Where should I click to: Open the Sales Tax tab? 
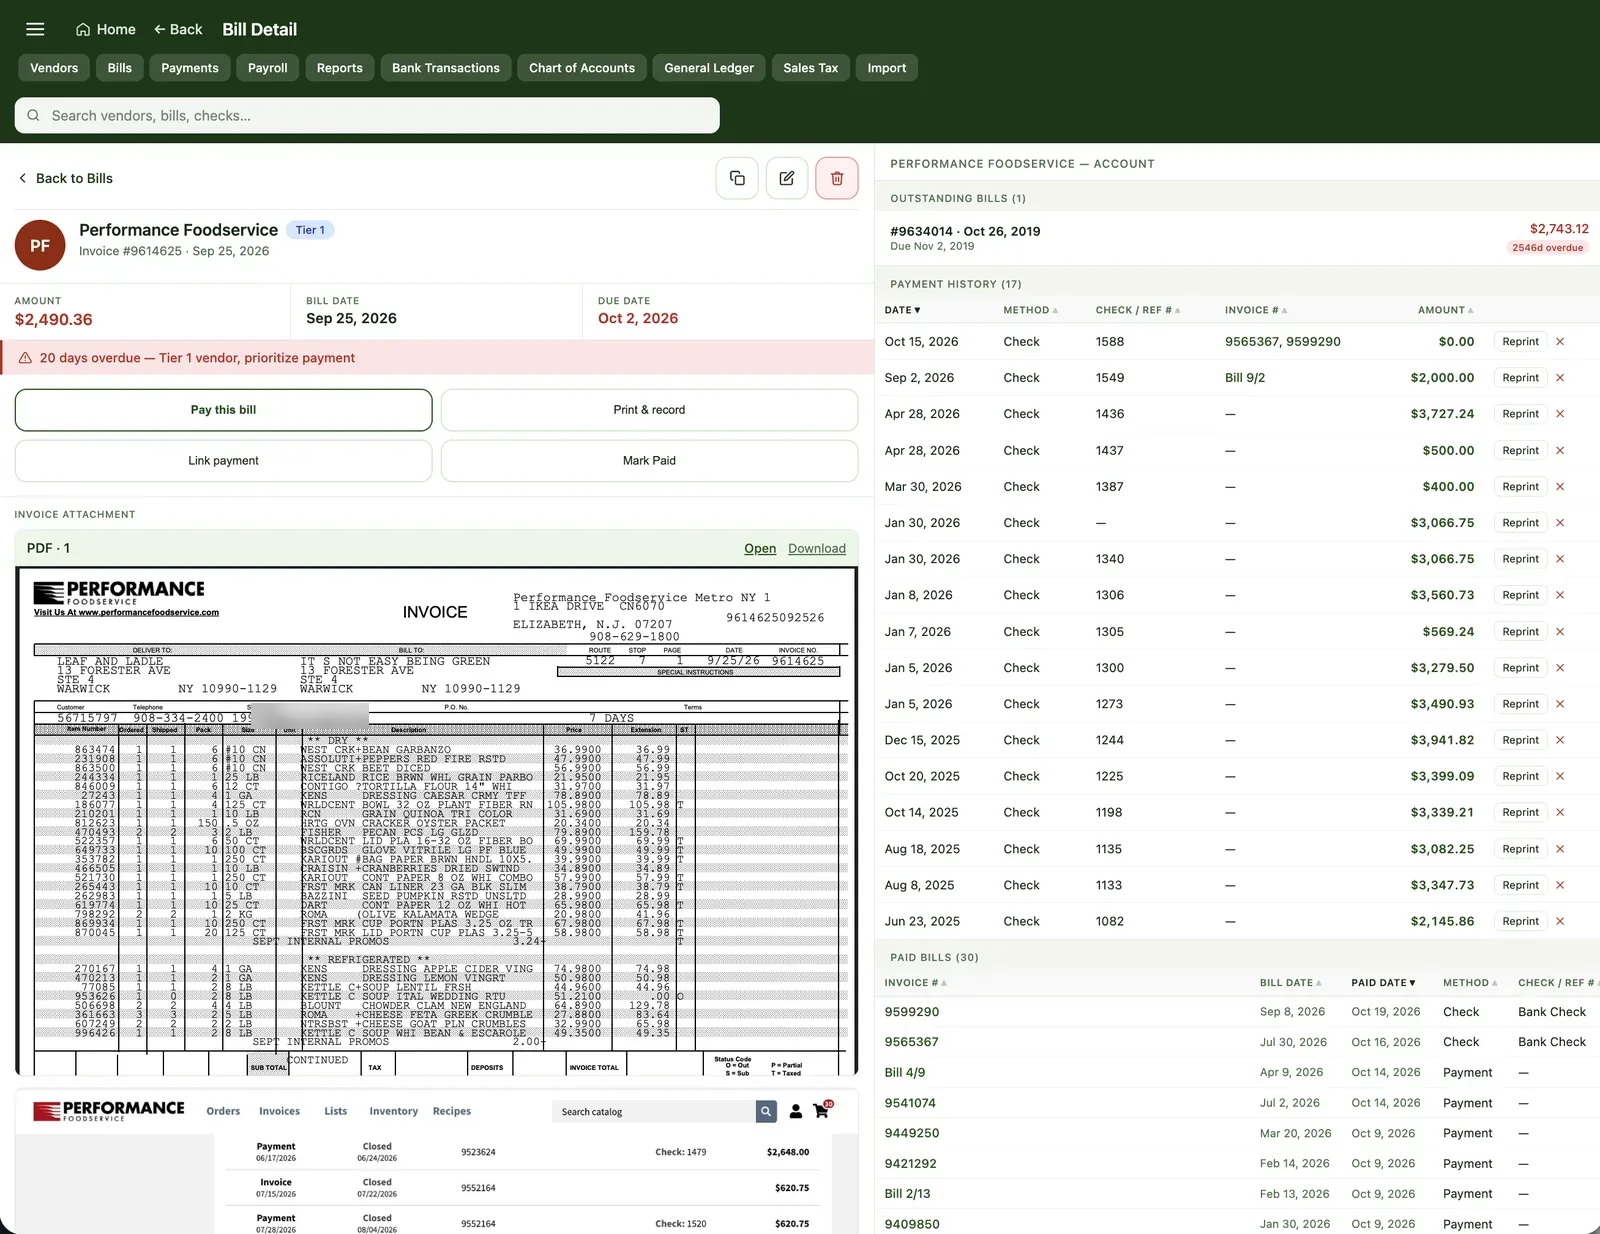[x=811, y=68]
